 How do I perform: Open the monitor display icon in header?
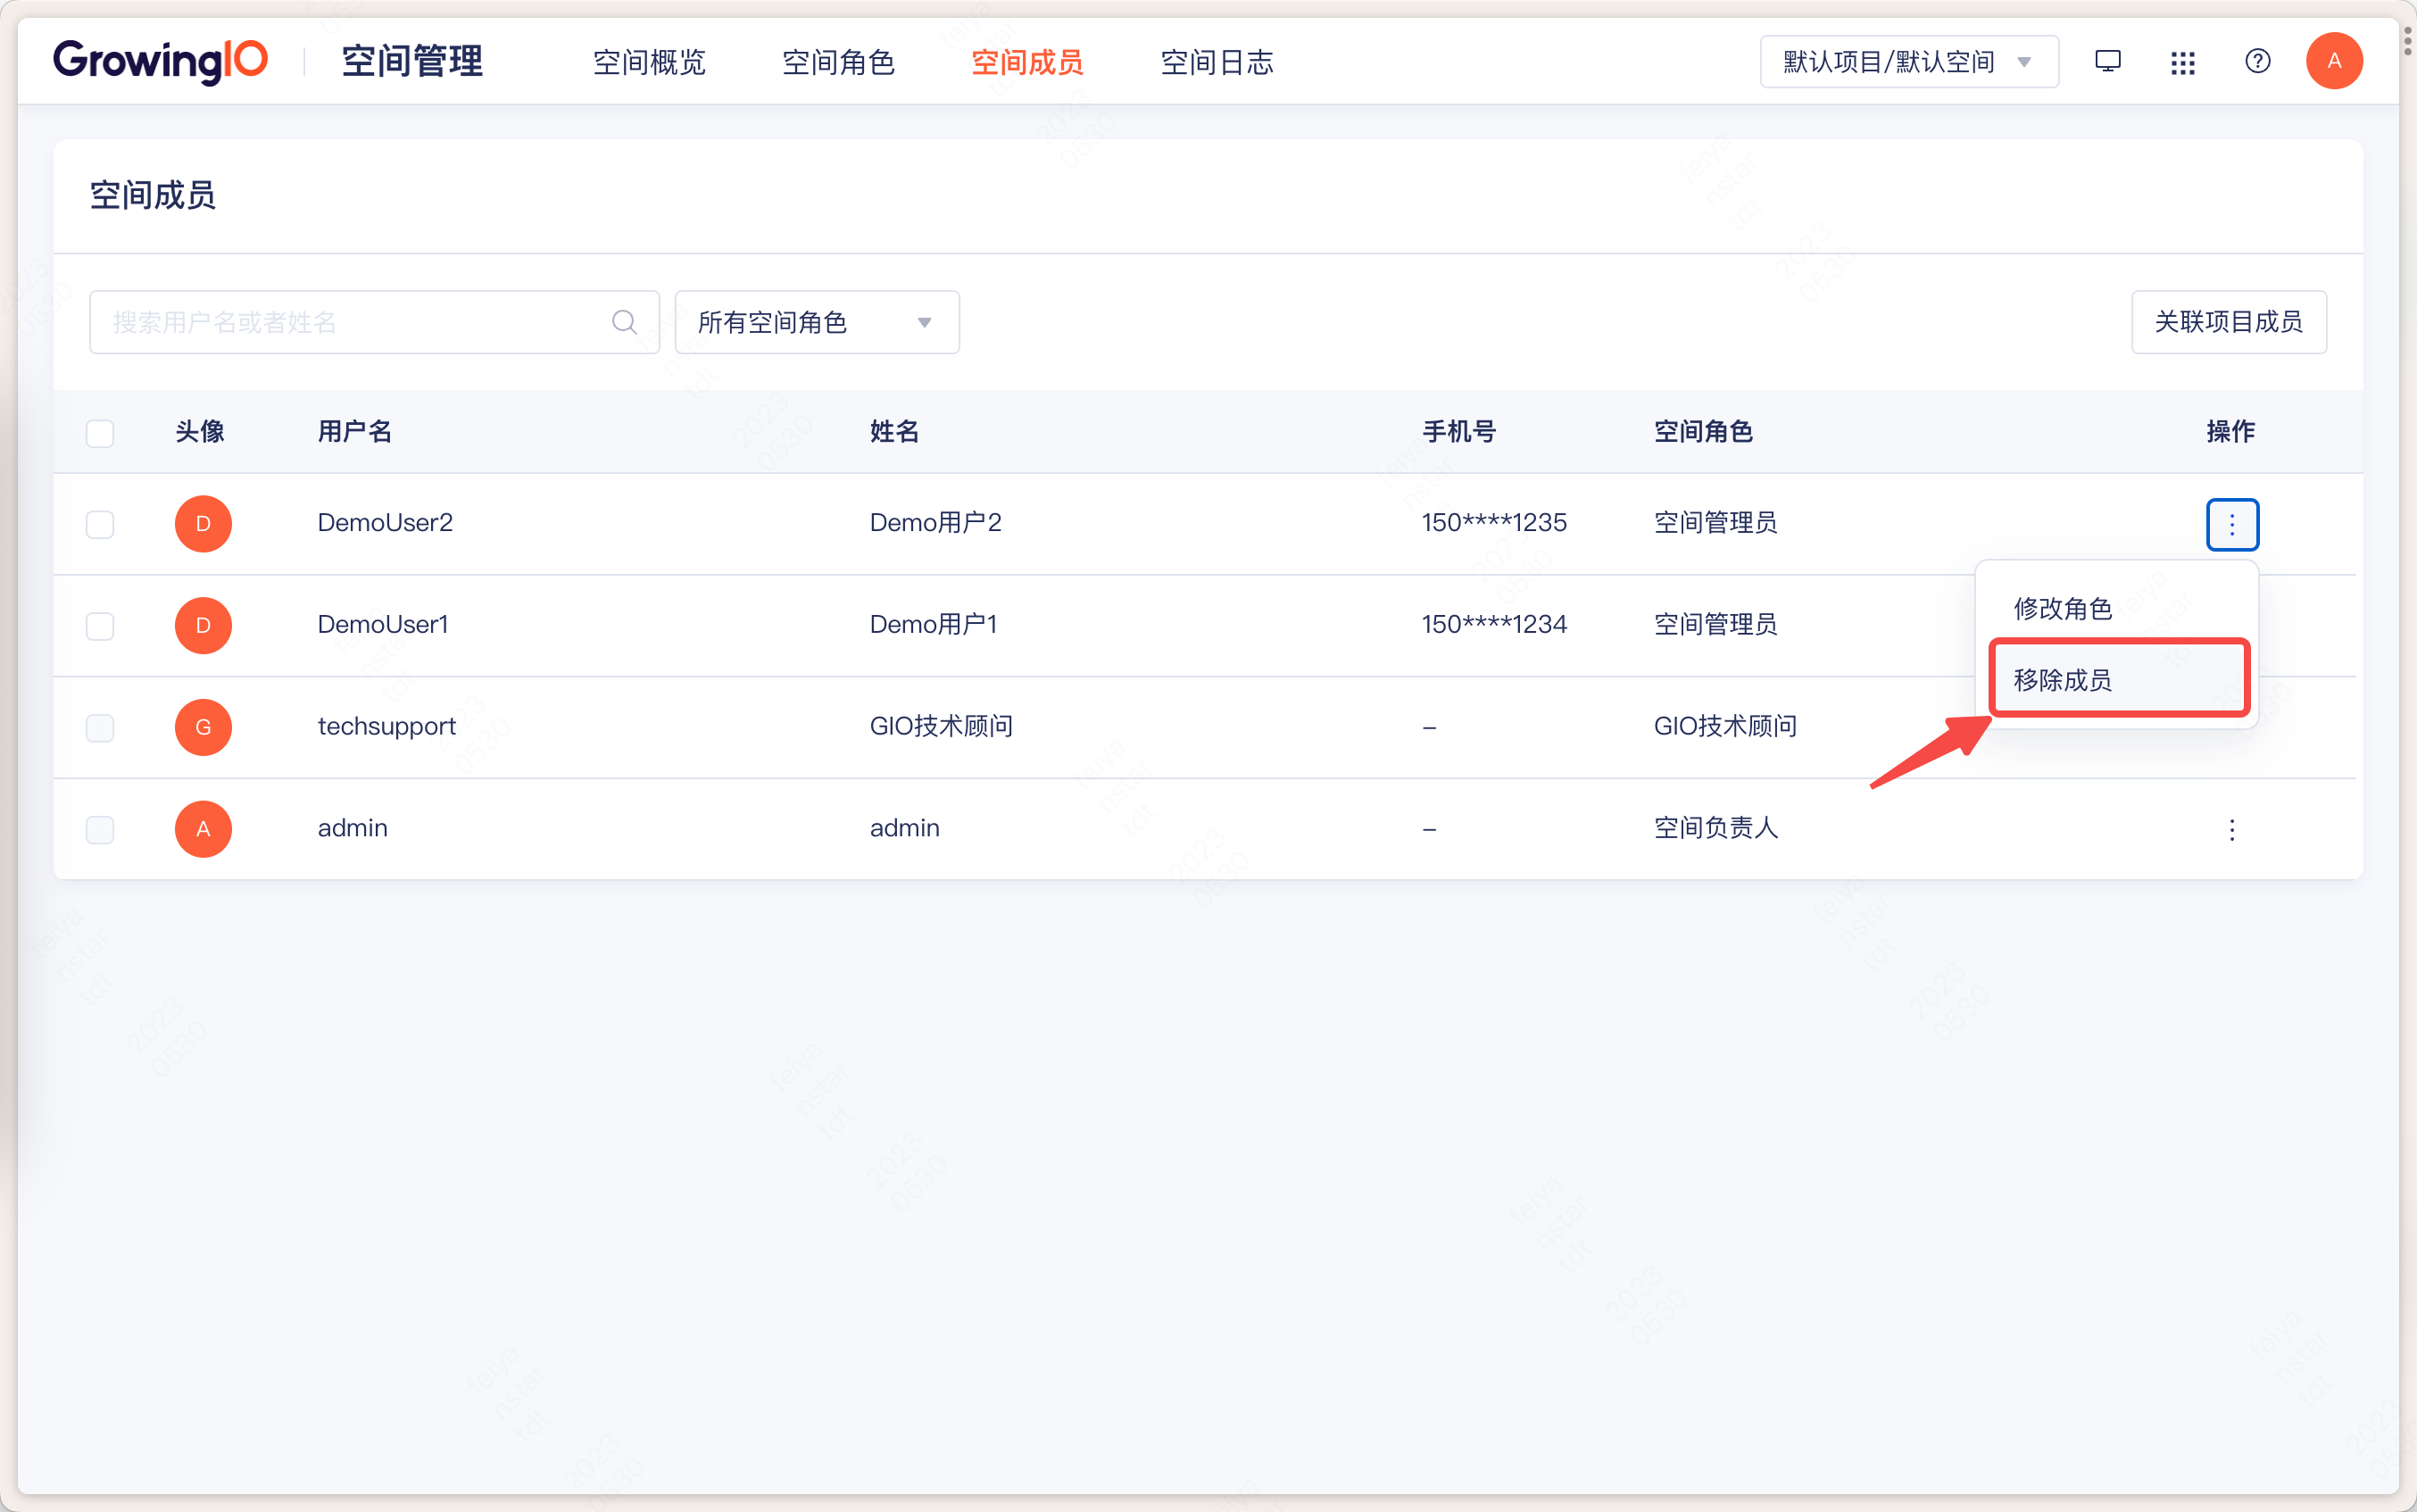click(x=2107, y=62)
